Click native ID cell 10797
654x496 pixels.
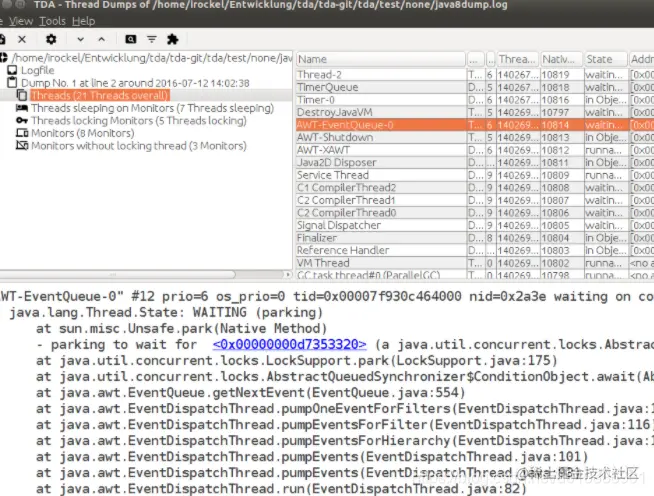[561, 112]
